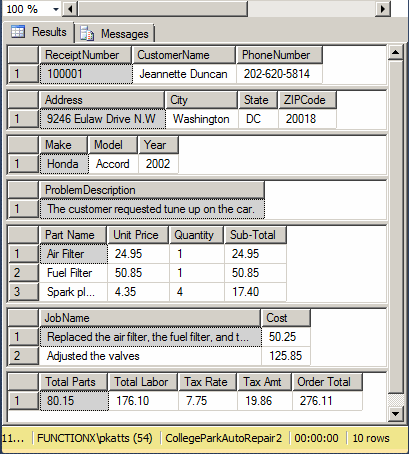Click the Order Total column header
The height and width of the screenshot is (454, 409).
327,382
